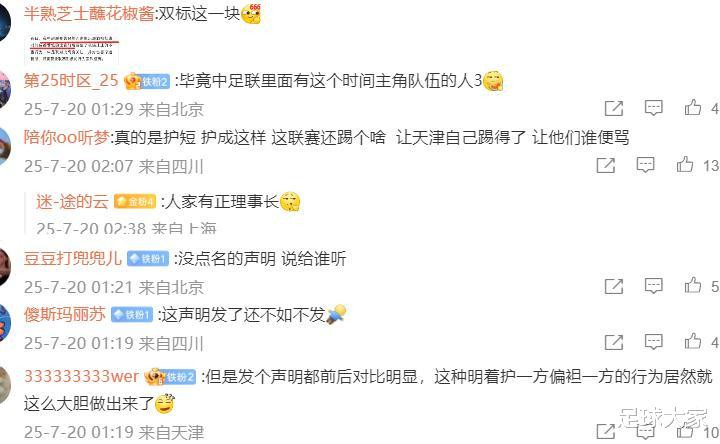The image size is (720, 444).
Task: Open username link 豆豆打兜兜儿
Action: (73, 259)
